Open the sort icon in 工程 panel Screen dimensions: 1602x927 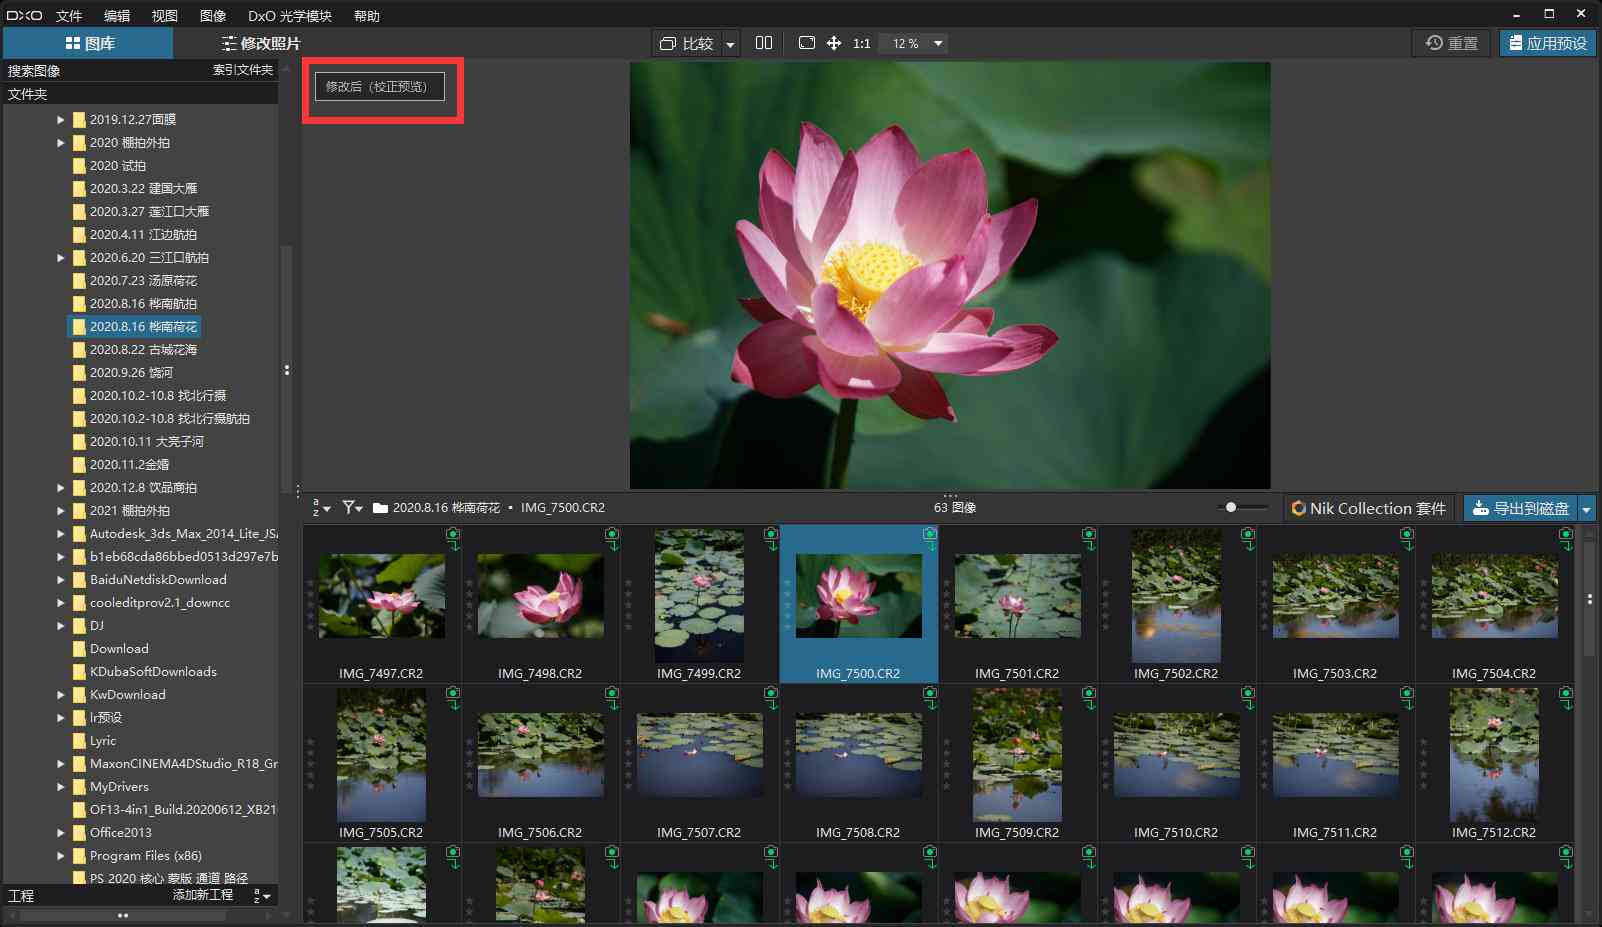262,896
